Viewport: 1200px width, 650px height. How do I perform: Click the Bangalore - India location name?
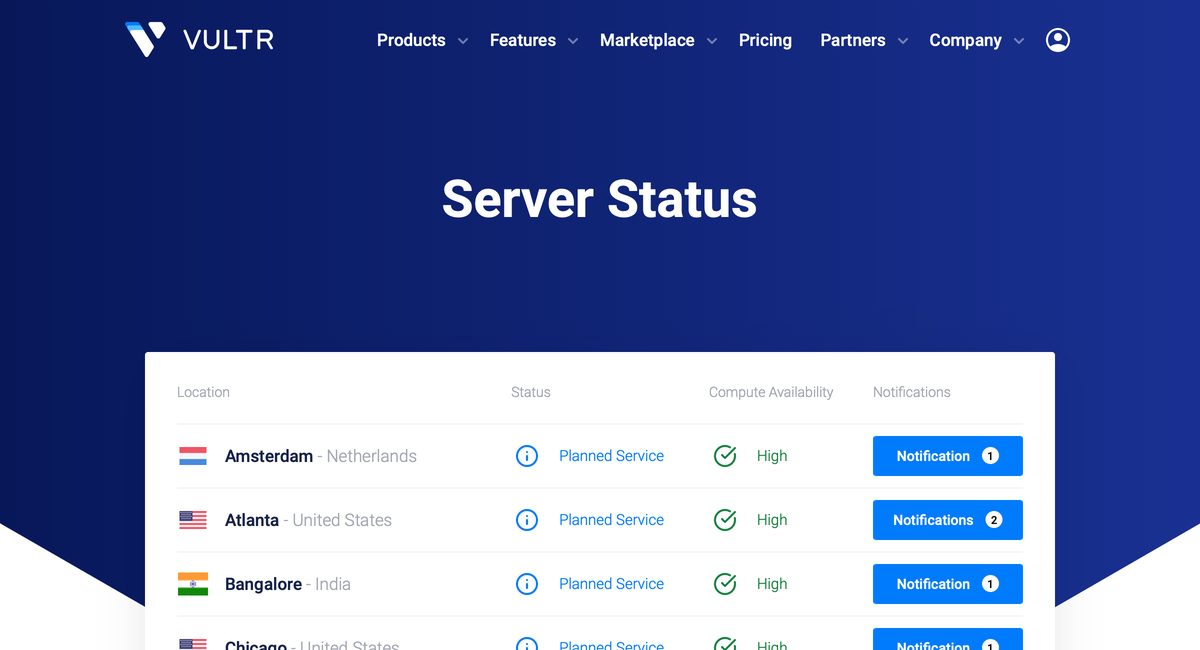tap(288, 584)
